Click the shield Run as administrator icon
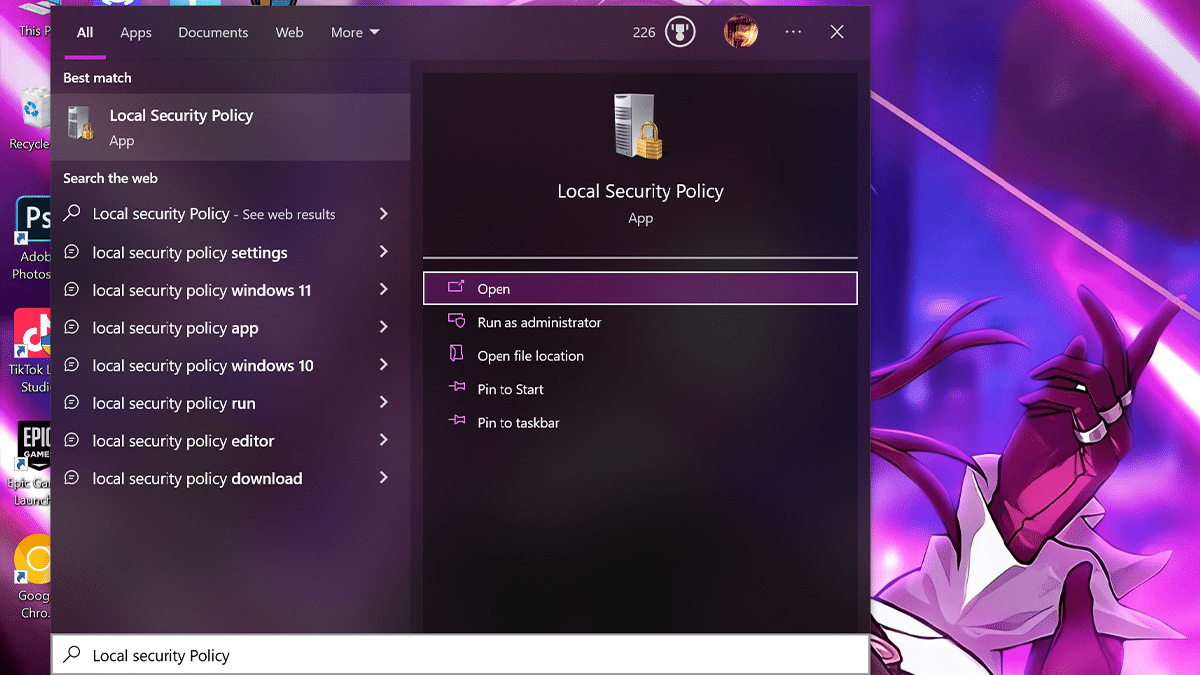Viewport: 1200px width, 675px height. click(457, 321)
